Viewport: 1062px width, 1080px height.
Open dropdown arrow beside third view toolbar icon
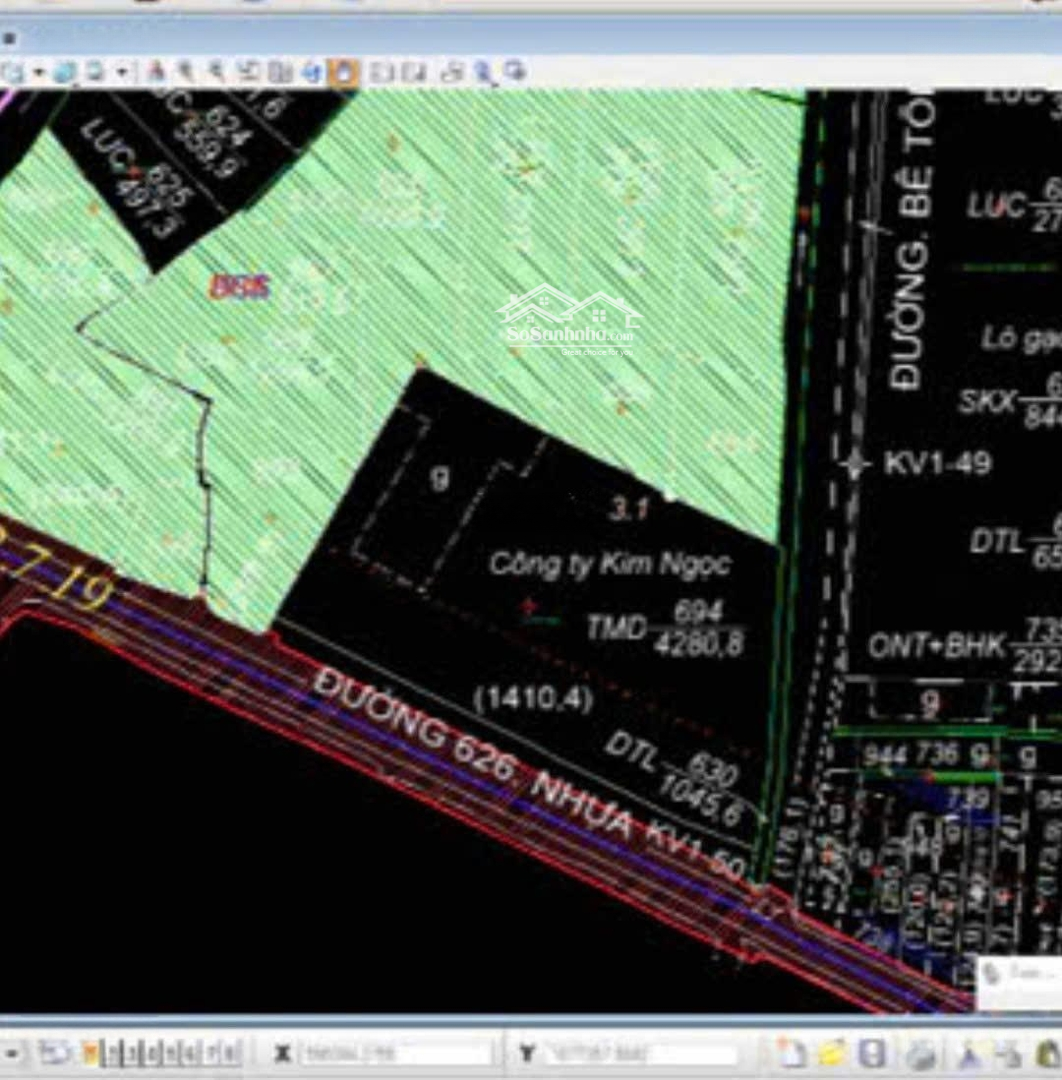point(121,72)
